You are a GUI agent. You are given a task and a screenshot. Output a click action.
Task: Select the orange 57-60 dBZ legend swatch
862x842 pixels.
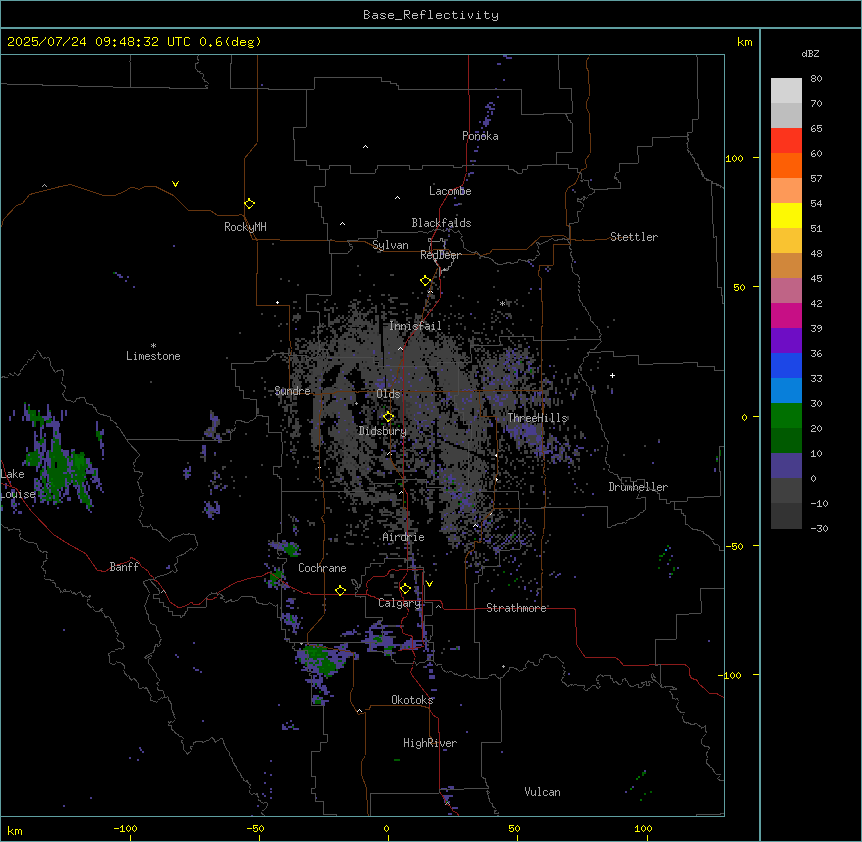(x=786, y=165)
